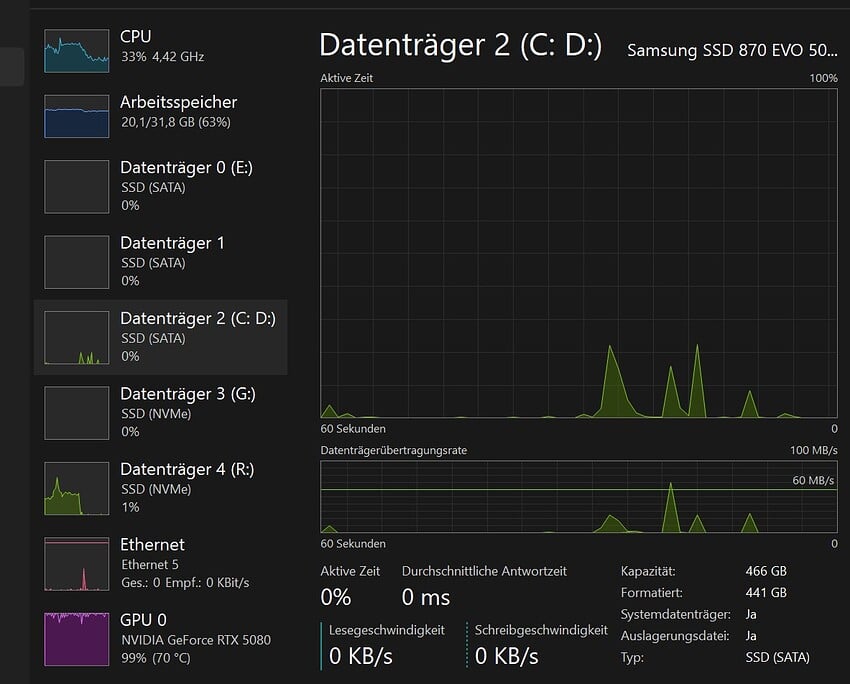Click the Datenträgerübertragungsrate graph area
The width and height of the screenshot is (850, 684).
[x=578, y=500]
